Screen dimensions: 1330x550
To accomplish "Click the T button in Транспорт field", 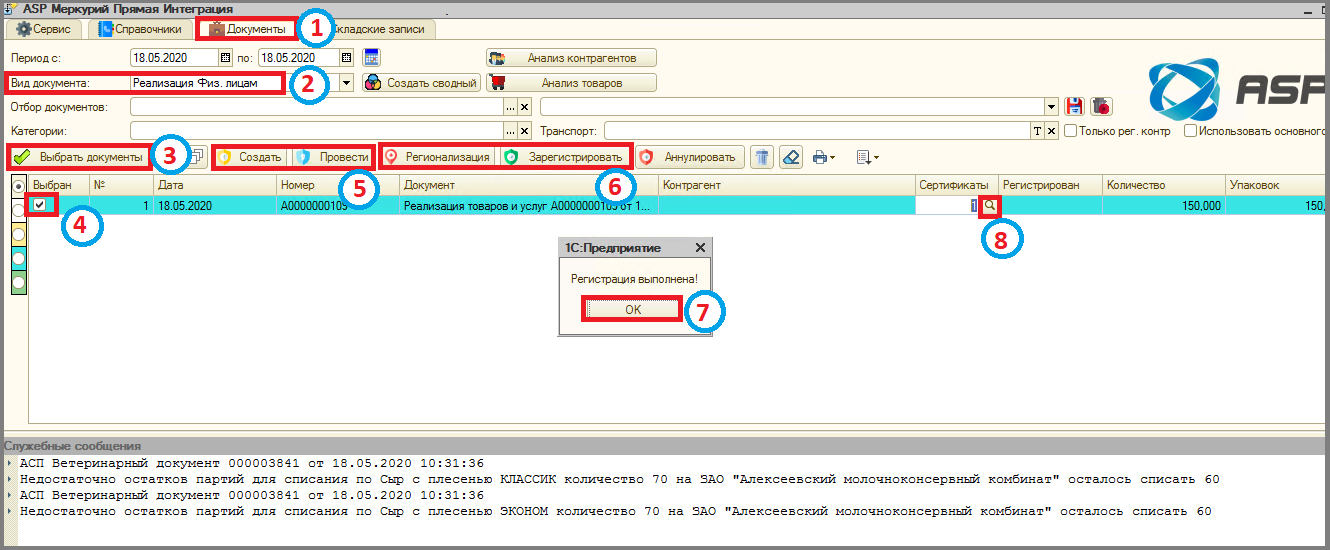I will coord(1037,131).
